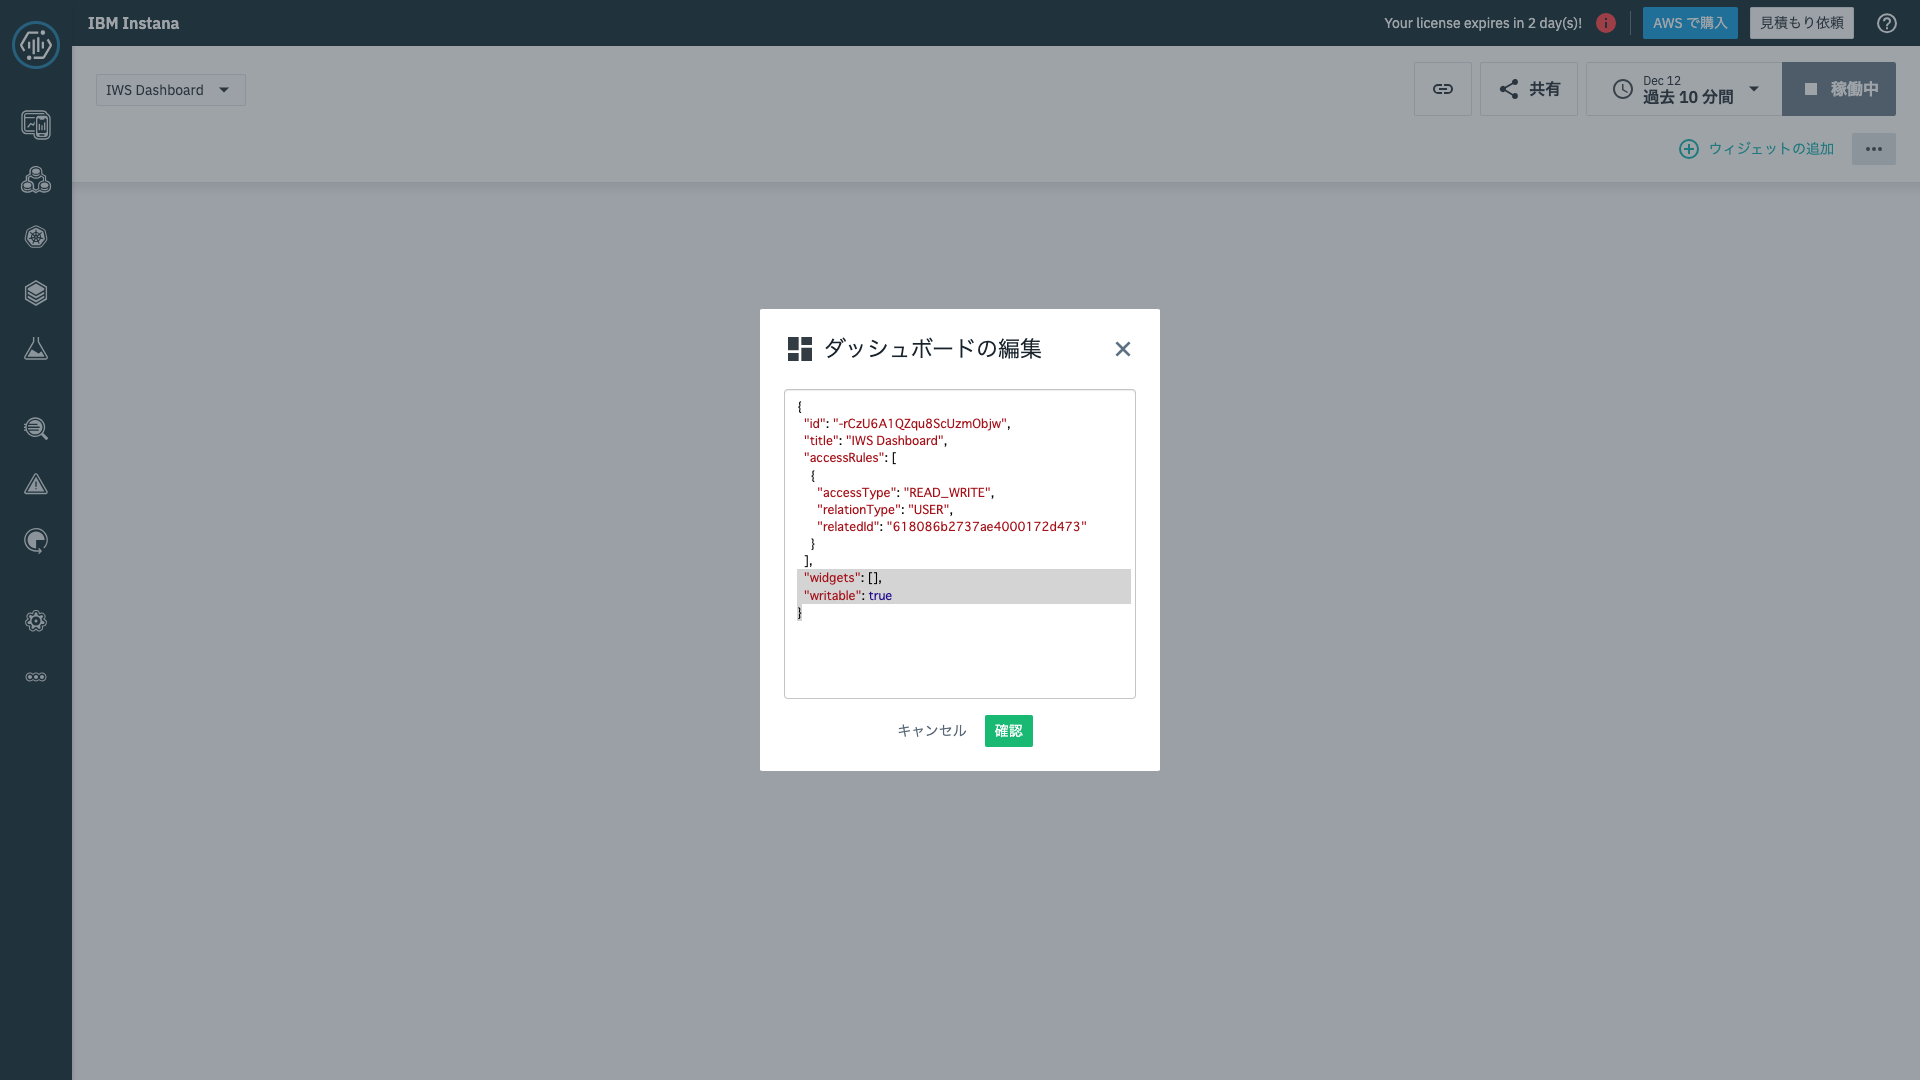Confirm edits with the 確認 button

pyautogui.click(x=1008, y=730)
